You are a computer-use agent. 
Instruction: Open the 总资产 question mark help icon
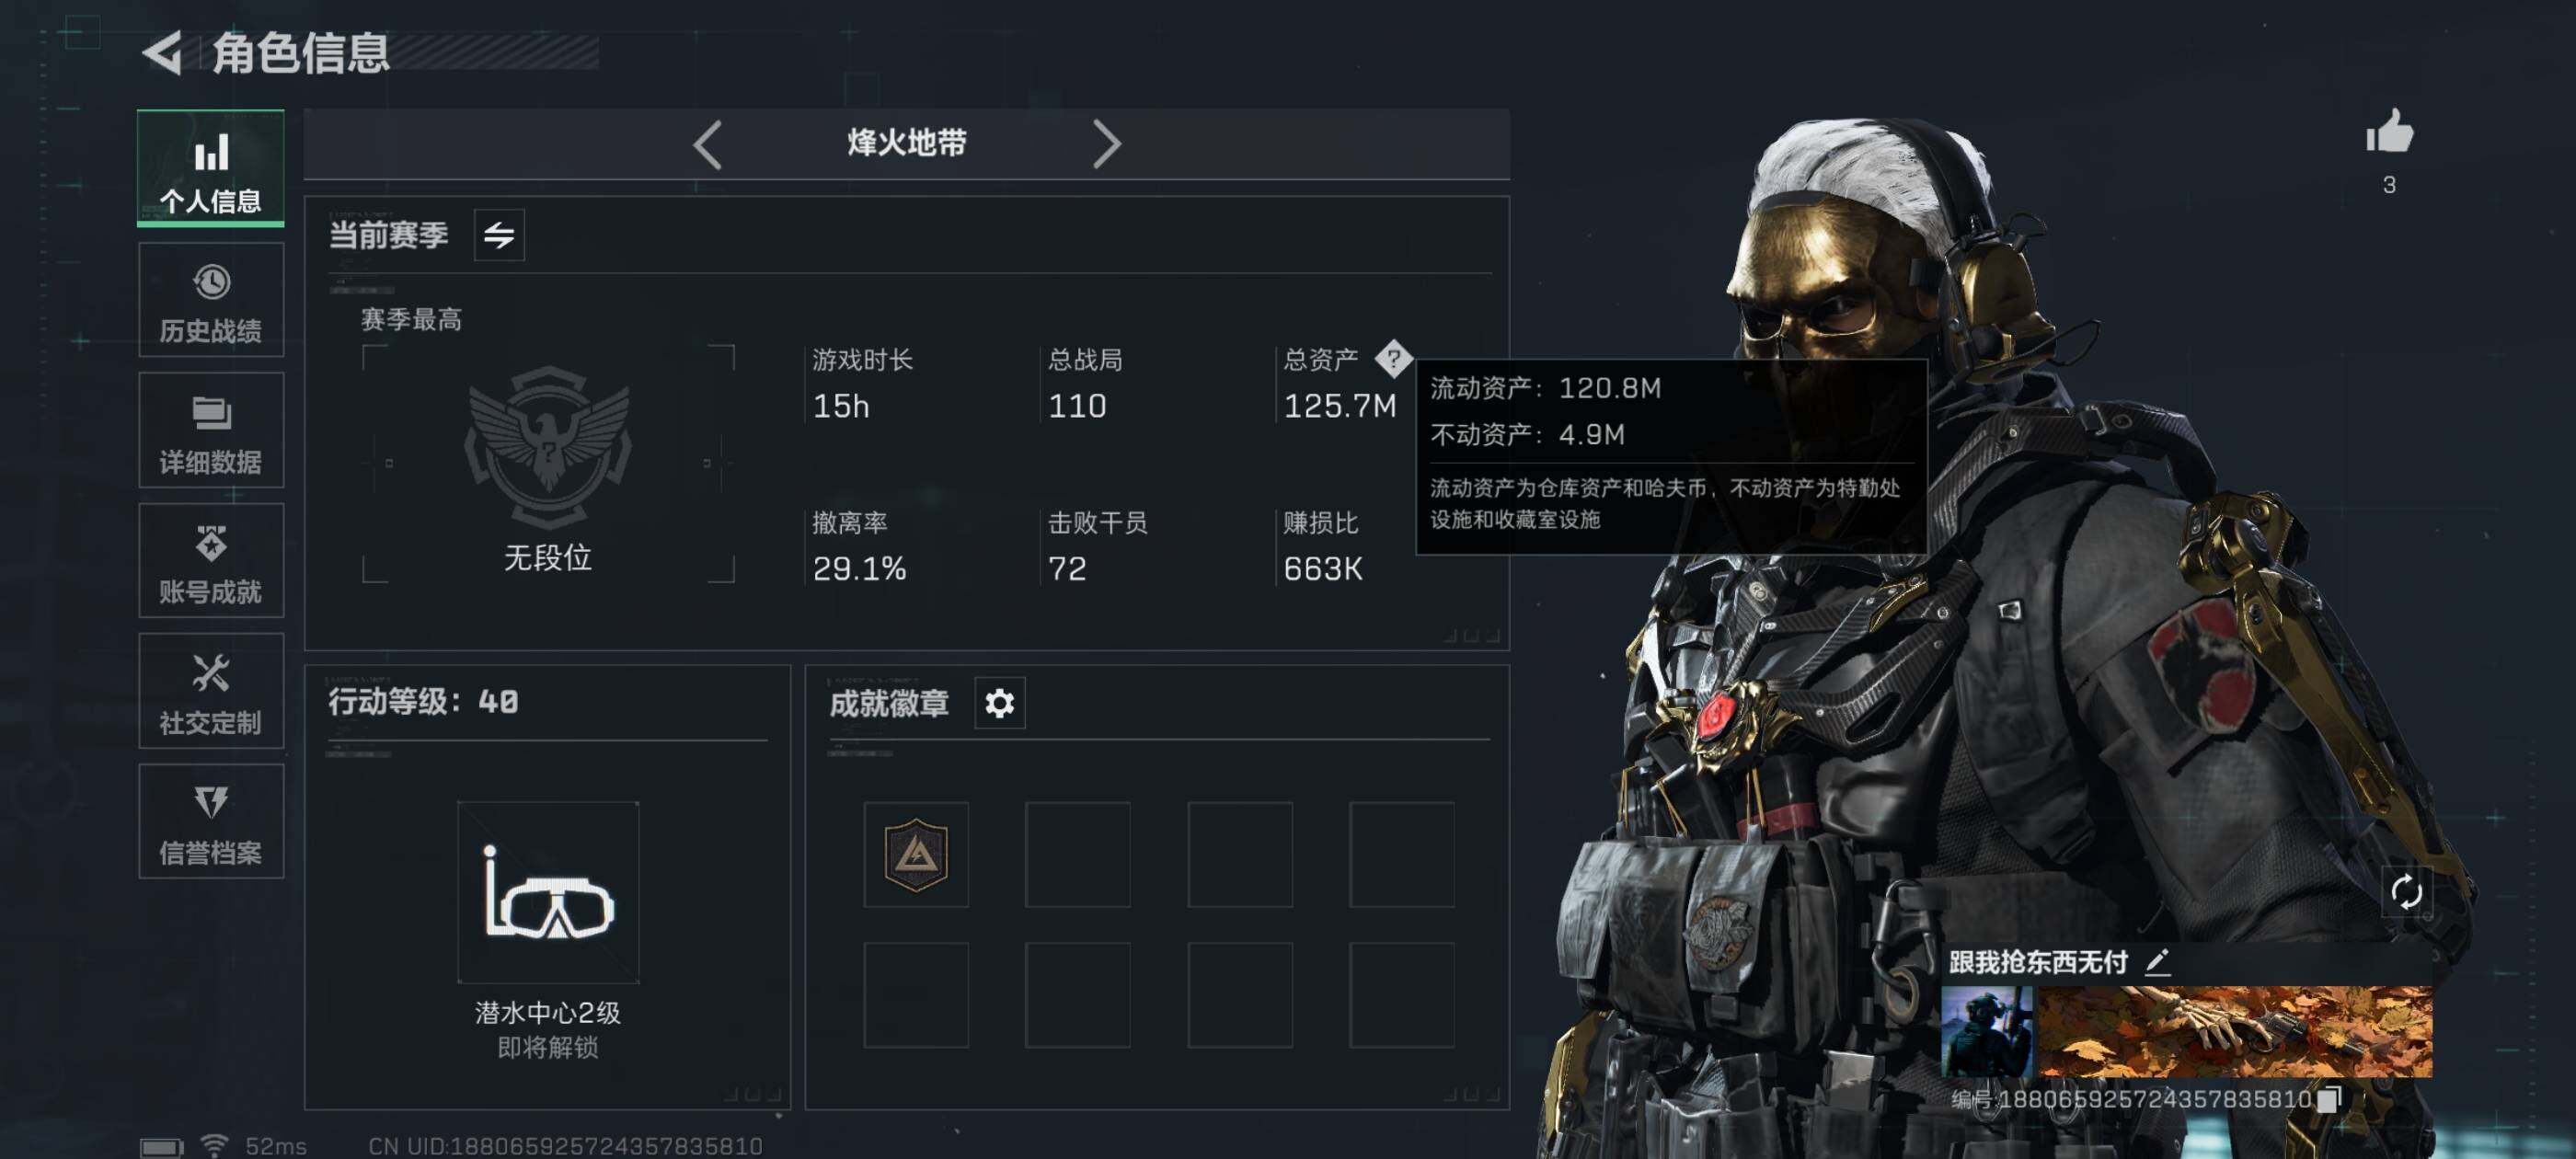pyautogui.click(x=1393, y=358)
